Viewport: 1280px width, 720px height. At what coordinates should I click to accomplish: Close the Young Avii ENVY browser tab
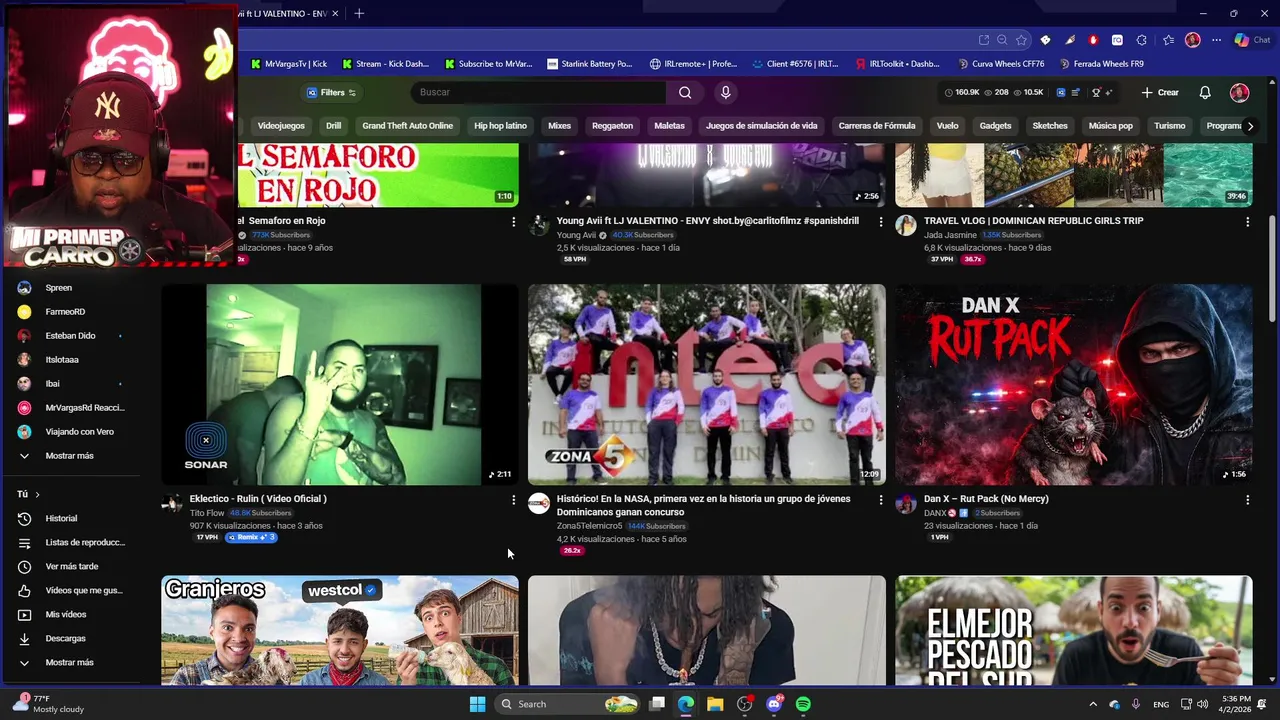336,13
